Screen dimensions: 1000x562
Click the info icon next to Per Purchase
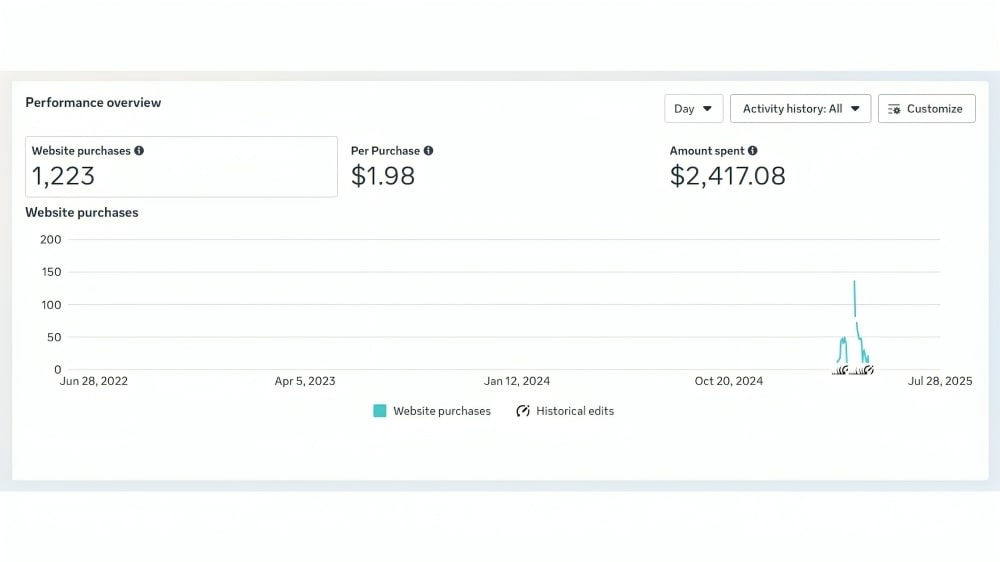point(428,151)
